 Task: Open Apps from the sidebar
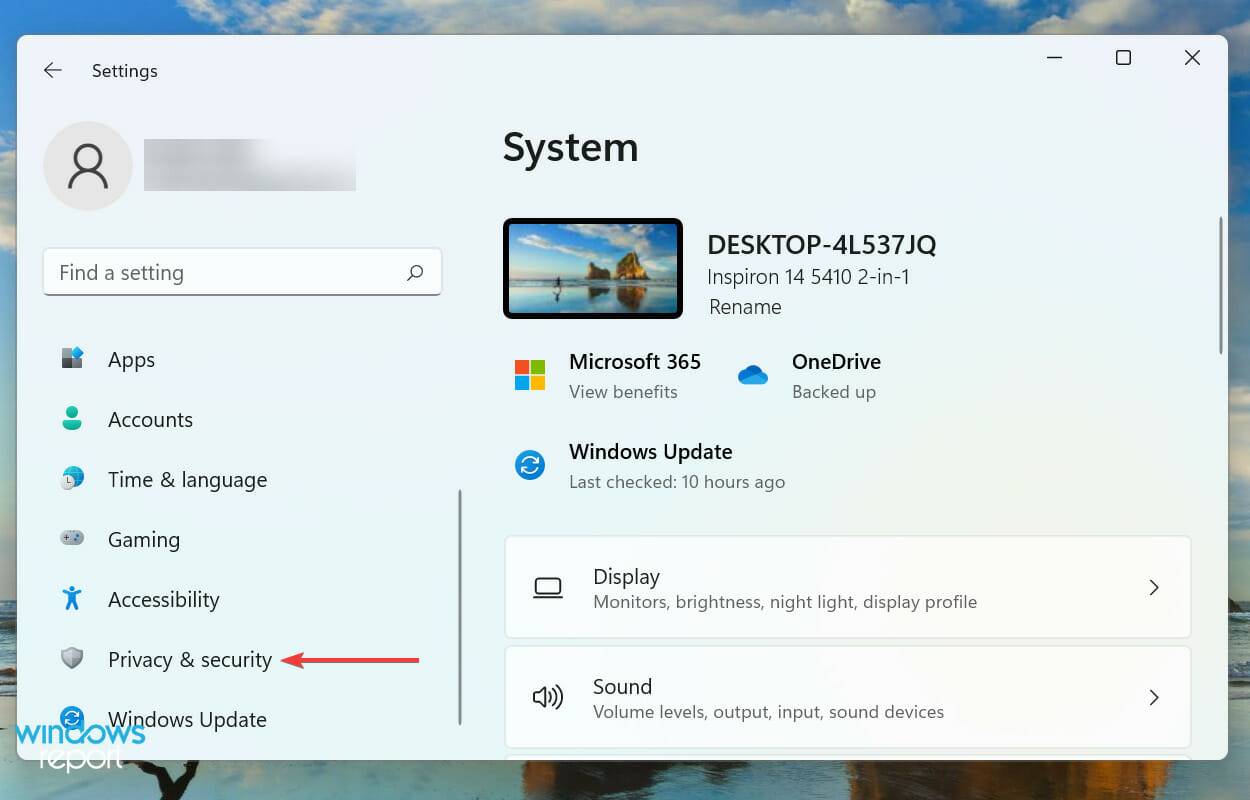(131, 359)
